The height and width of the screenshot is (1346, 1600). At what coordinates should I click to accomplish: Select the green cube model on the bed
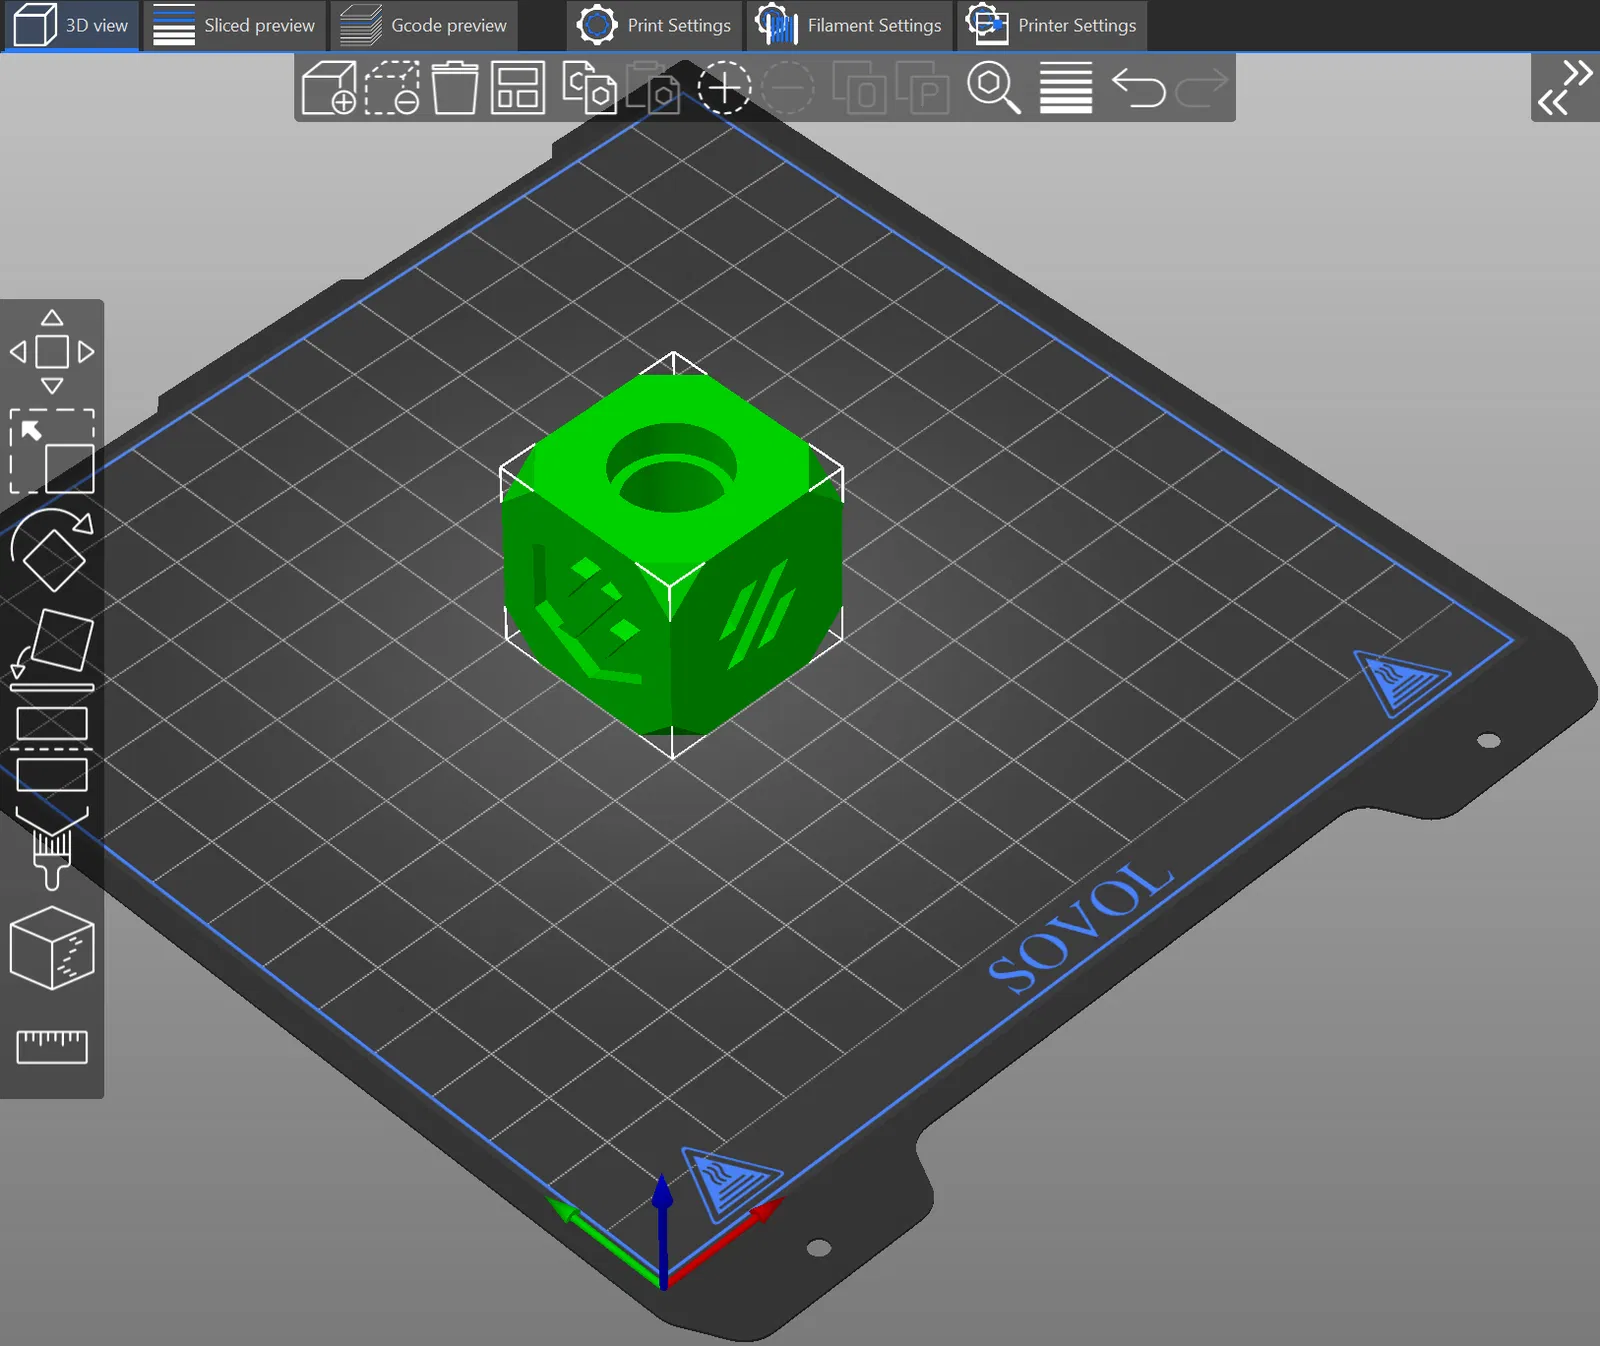[x=671, y=553]
